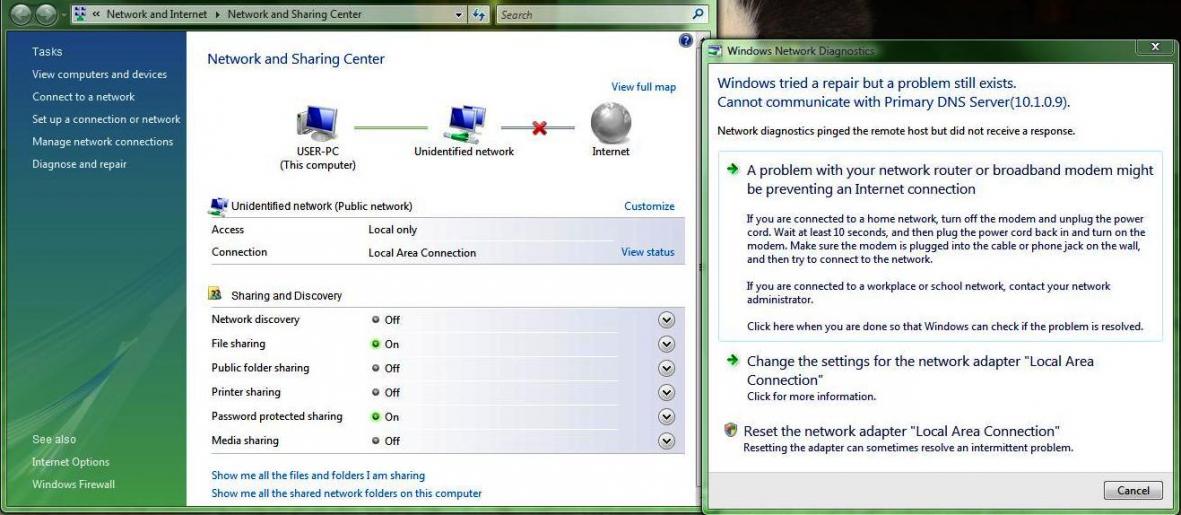Click Cancel in Network Diagnostics dialog
Viewport: 1181px width, 515px height.
point(1133,490)
